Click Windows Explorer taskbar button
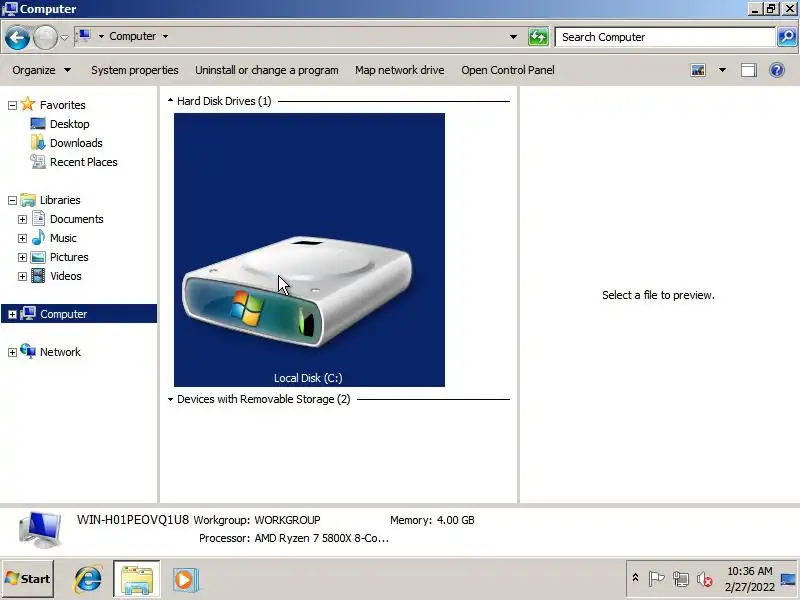The height and width of the screenshot is (600, 800). tap(137, 579)
